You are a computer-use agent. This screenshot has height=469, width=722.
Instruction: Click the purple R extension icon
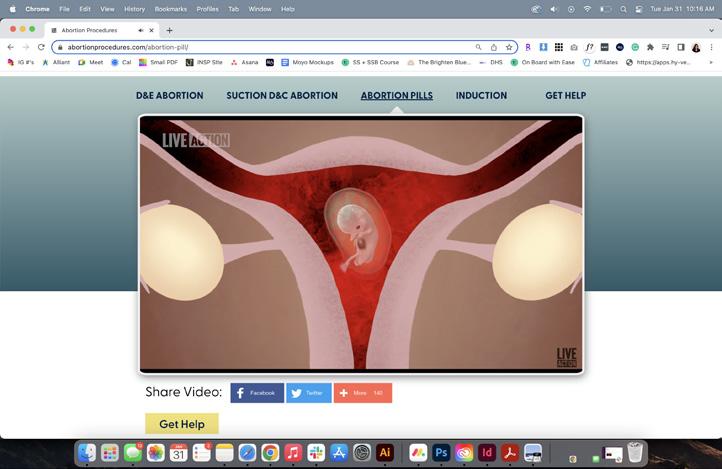(528, 47)
